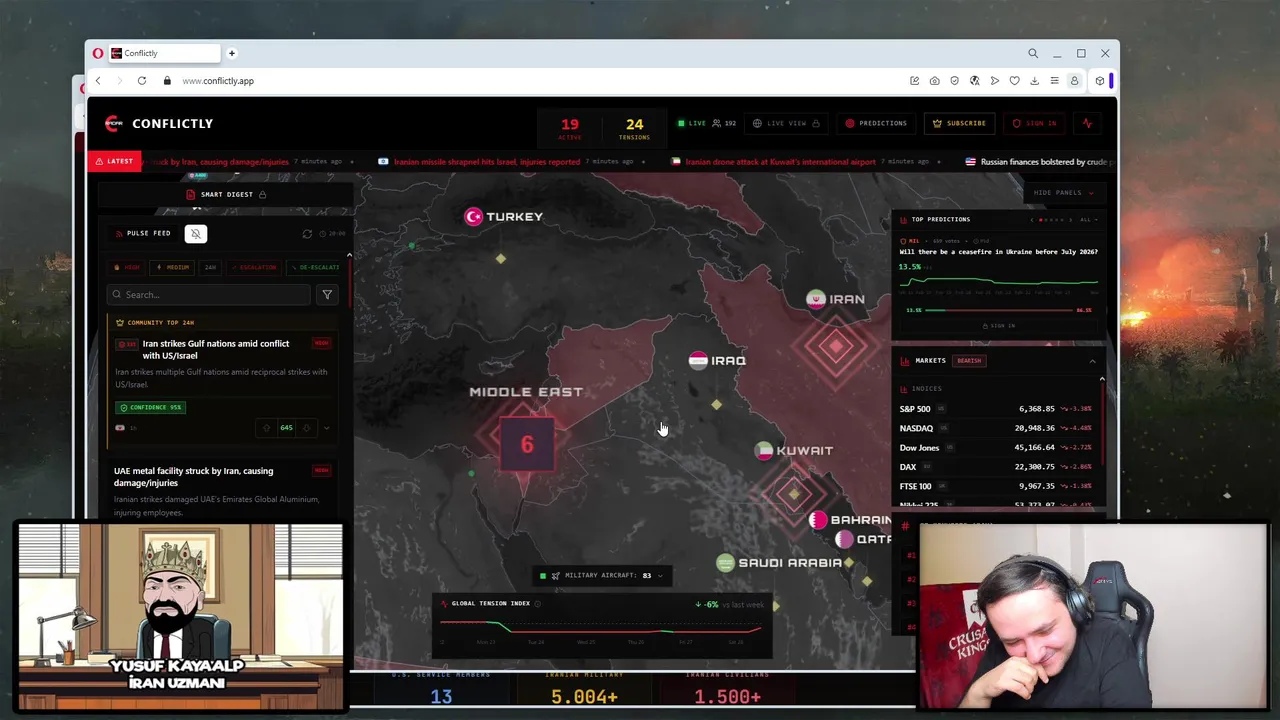Reload the page in Opera toolbar

click(142, 81)
